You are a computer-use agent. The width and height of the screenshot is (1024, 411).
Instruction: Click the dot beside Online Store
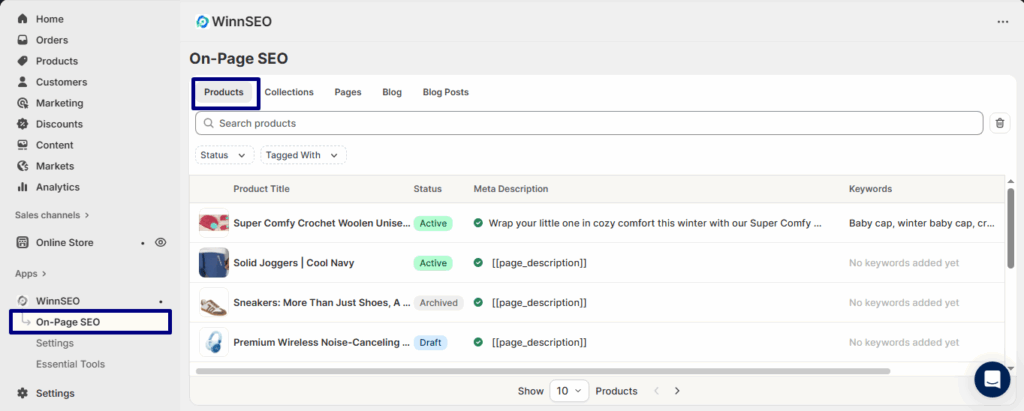point(142,242)
